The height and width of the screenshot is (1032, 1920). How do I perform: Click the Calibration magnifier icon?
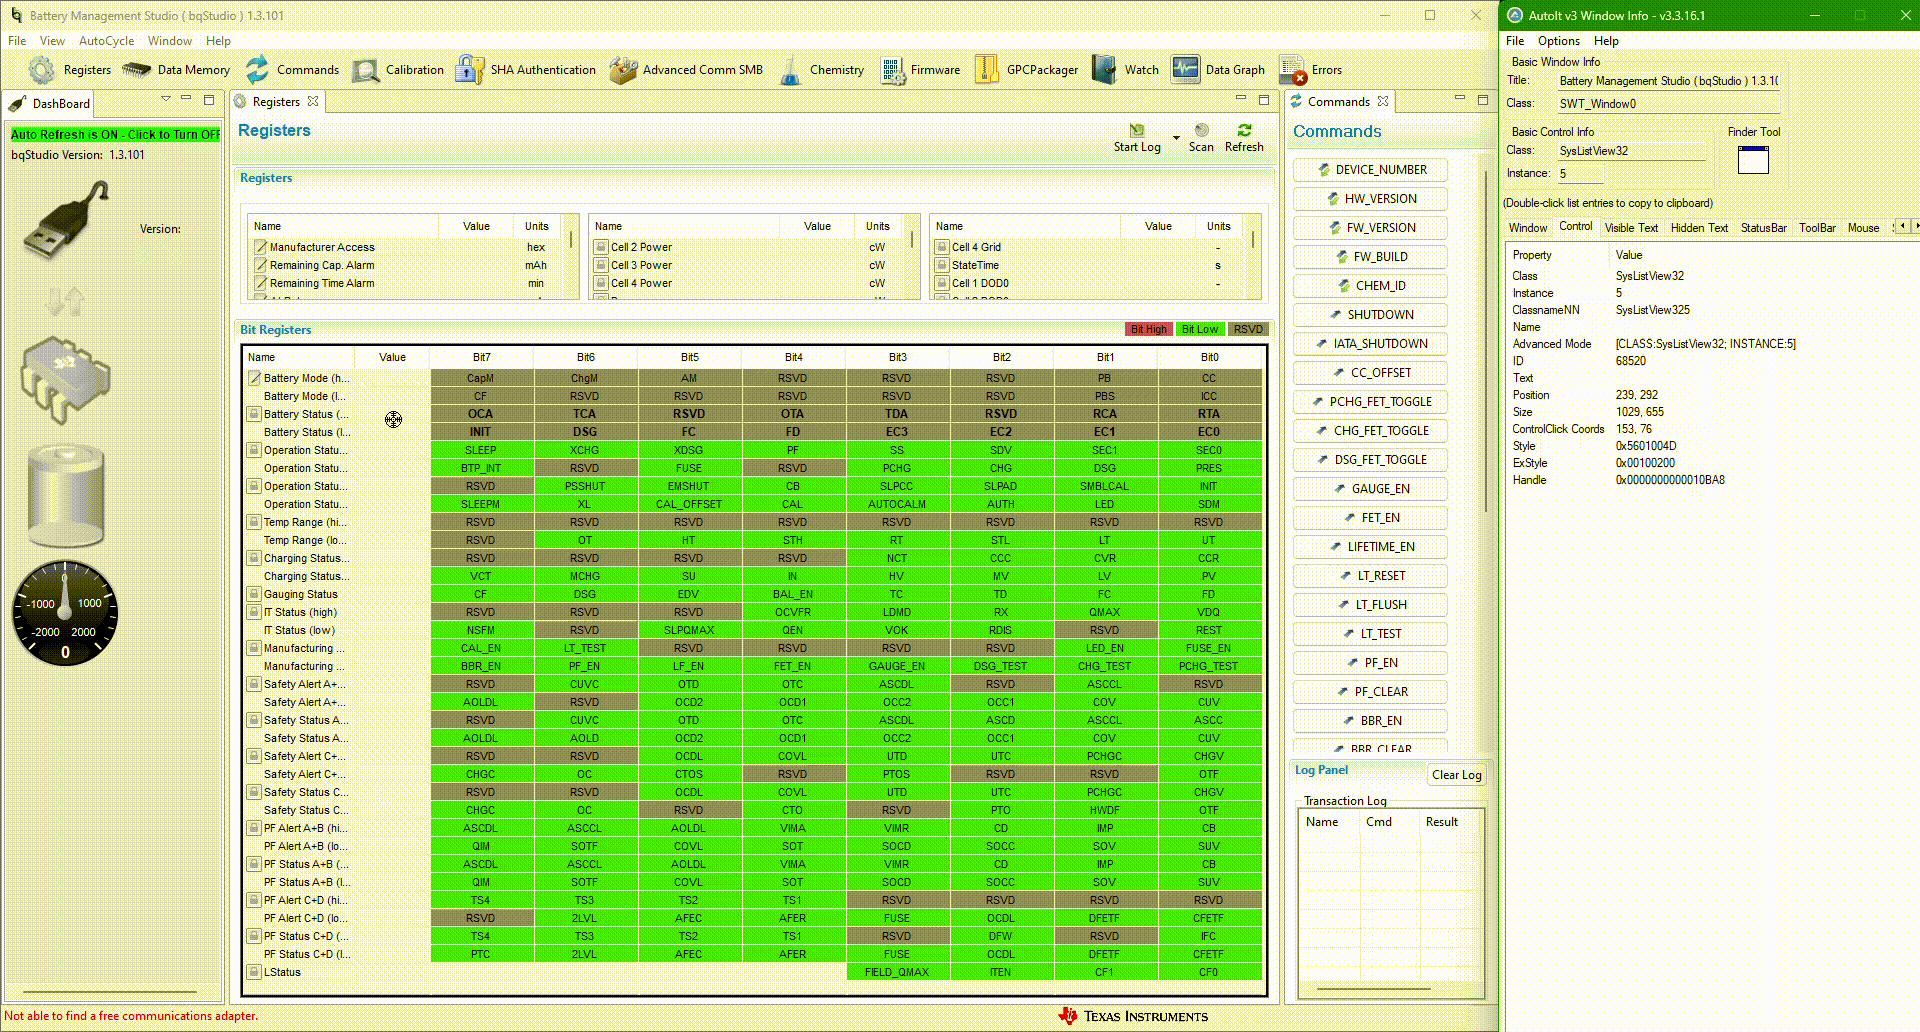pos(366,70)
